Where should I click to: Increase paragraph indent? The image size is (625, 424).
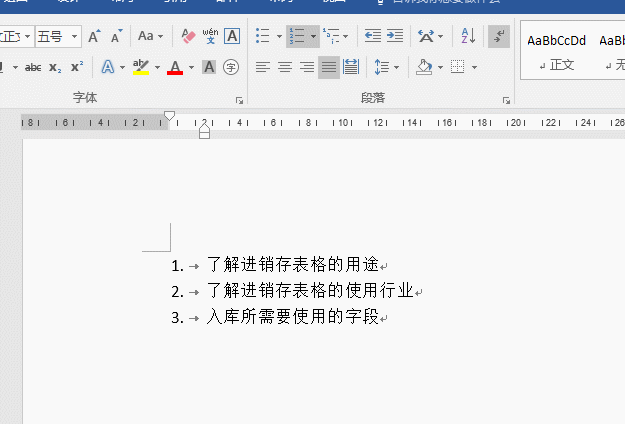pos(395,36)
